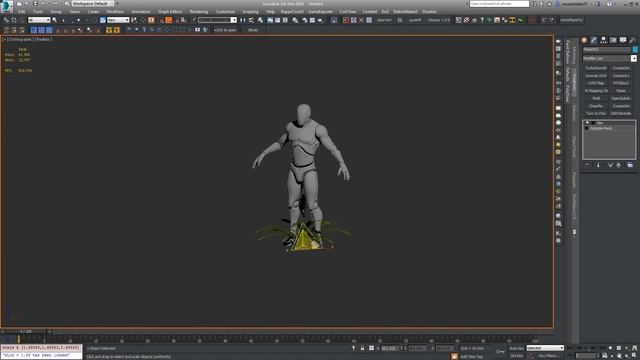The height and width of the screenshot is (360, 640).
Task: Open the Modifier List dropdown arrow
Action: pyautogui.click(x=633, y=58)
